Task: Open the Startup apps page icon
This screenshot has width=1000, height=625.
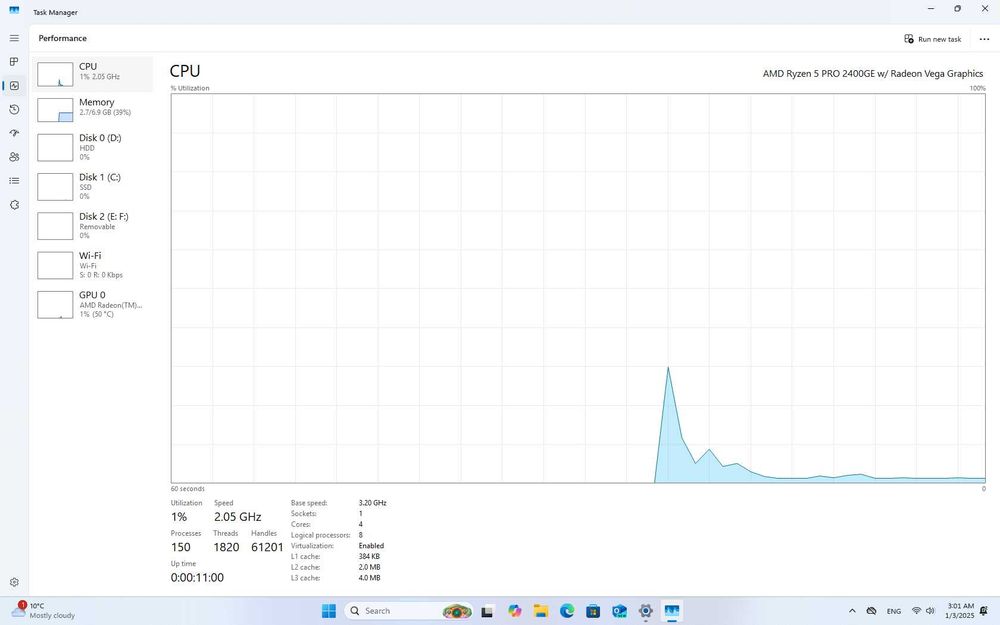Action: point(14,133)
